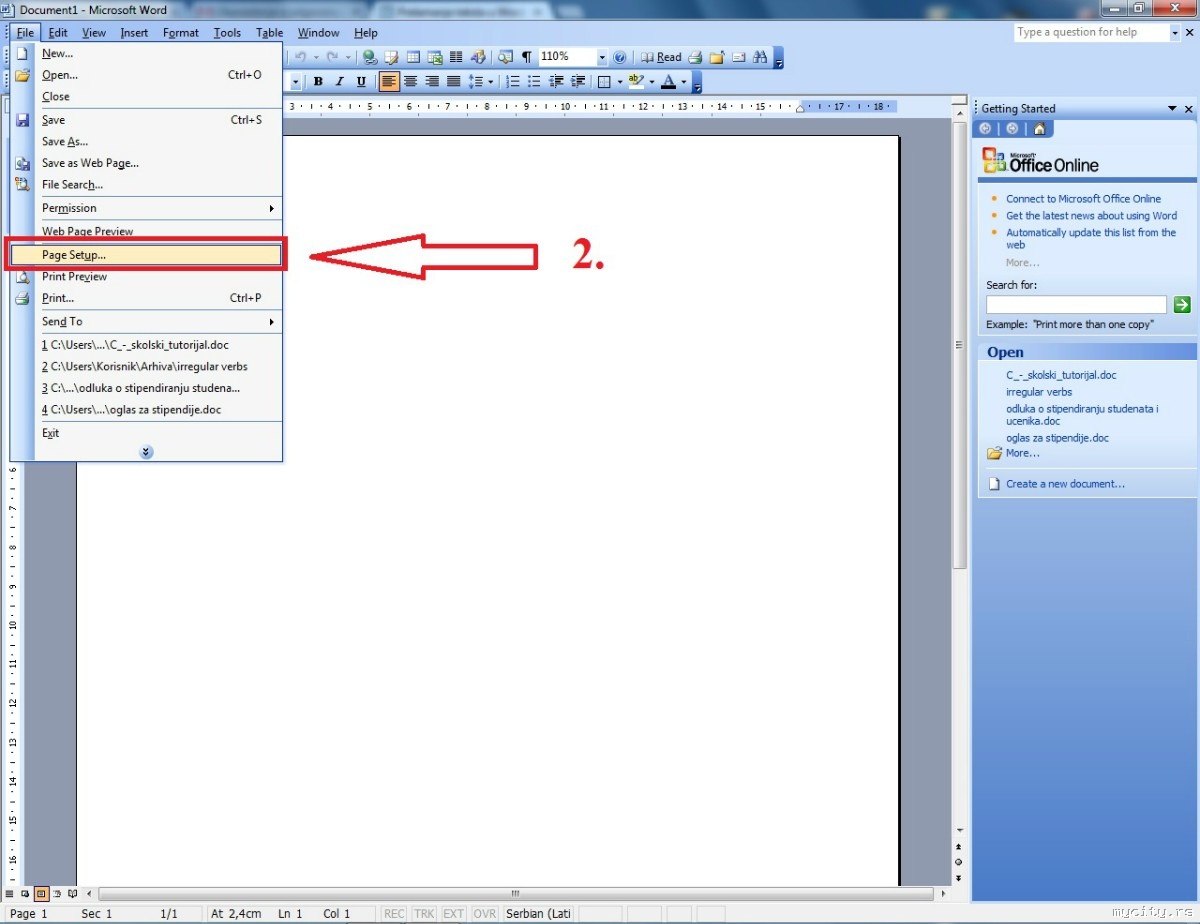Select Page Setup... from File menu
The image size is (1200, 924).
(146, 255)
